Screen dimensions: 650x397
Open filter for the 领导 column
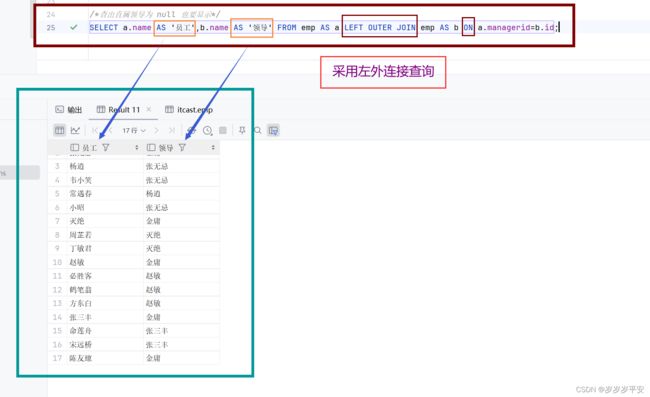(182, 148)
